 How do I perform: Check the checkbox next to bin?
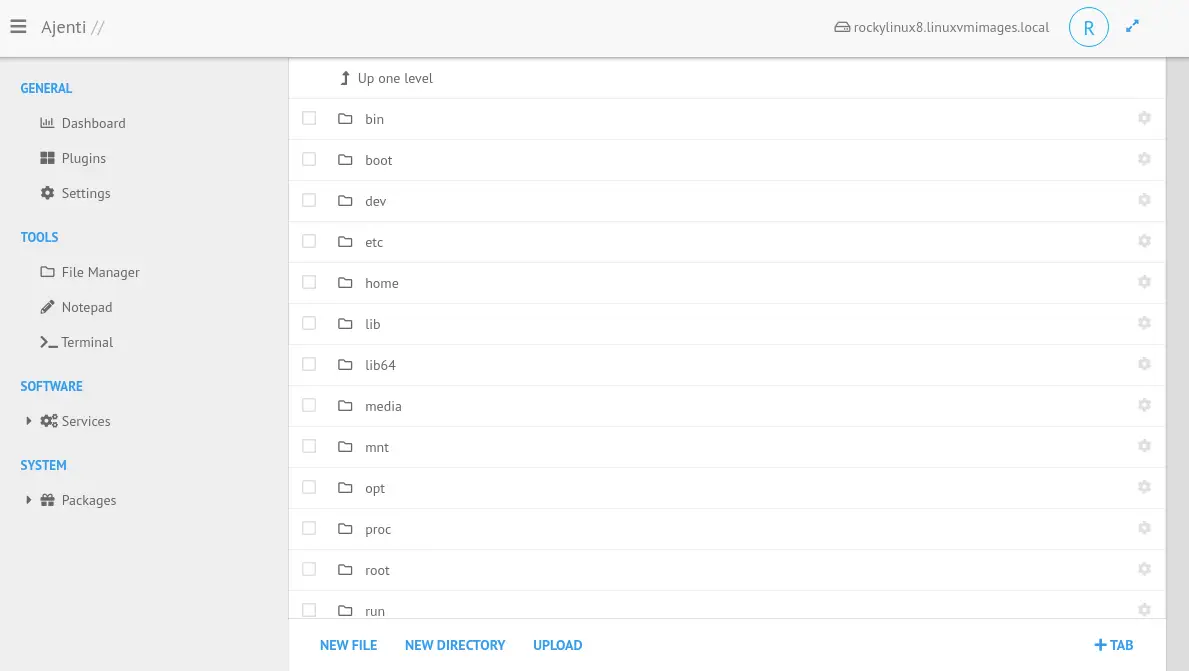tap(309, 117)
